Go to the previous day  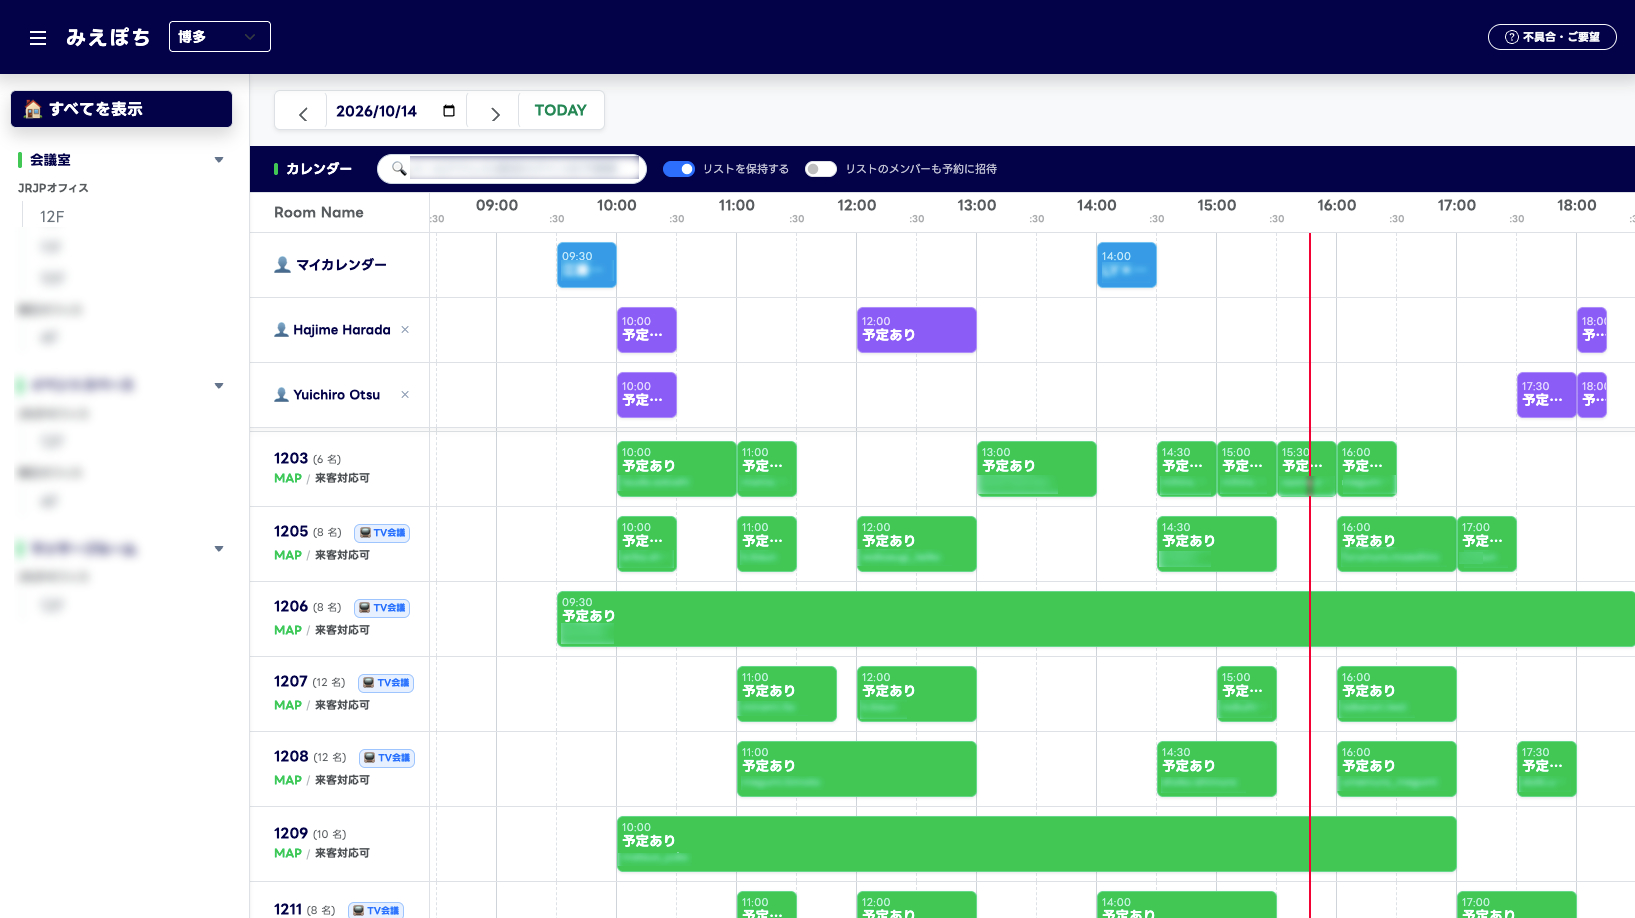303,113
